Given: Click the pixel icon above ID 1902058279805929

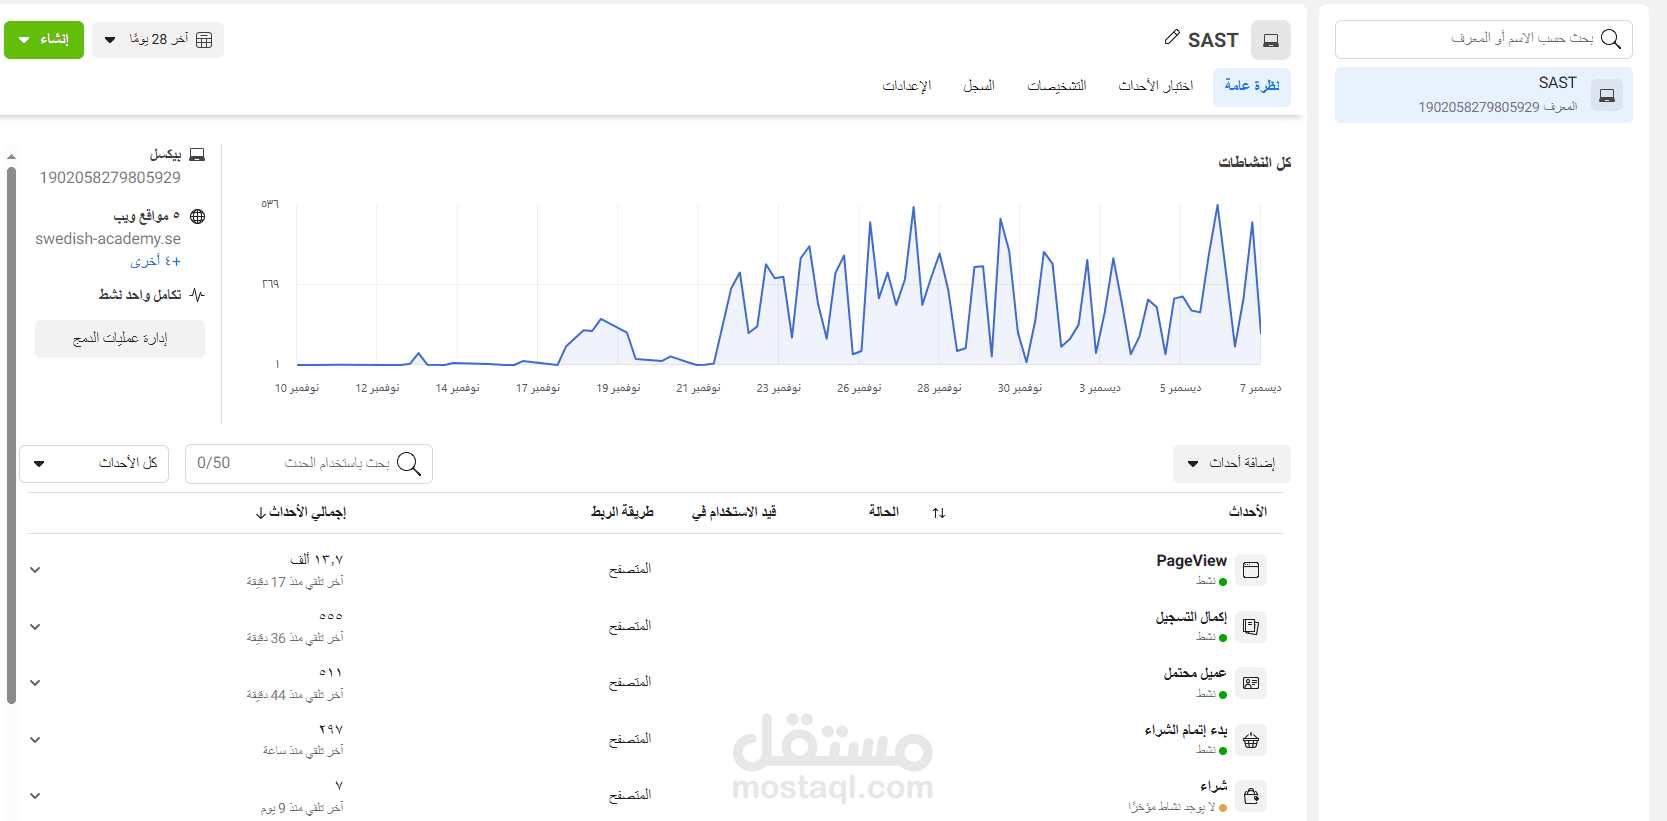Looking at the screenshot, I should (x=197, y=154).
